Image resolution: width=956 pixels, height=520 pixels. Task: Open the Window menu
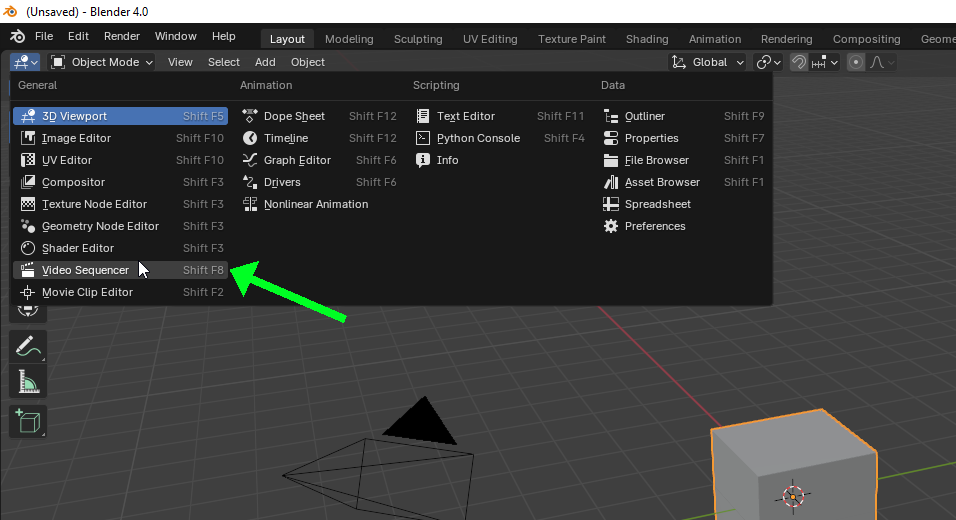click(176, 37)
